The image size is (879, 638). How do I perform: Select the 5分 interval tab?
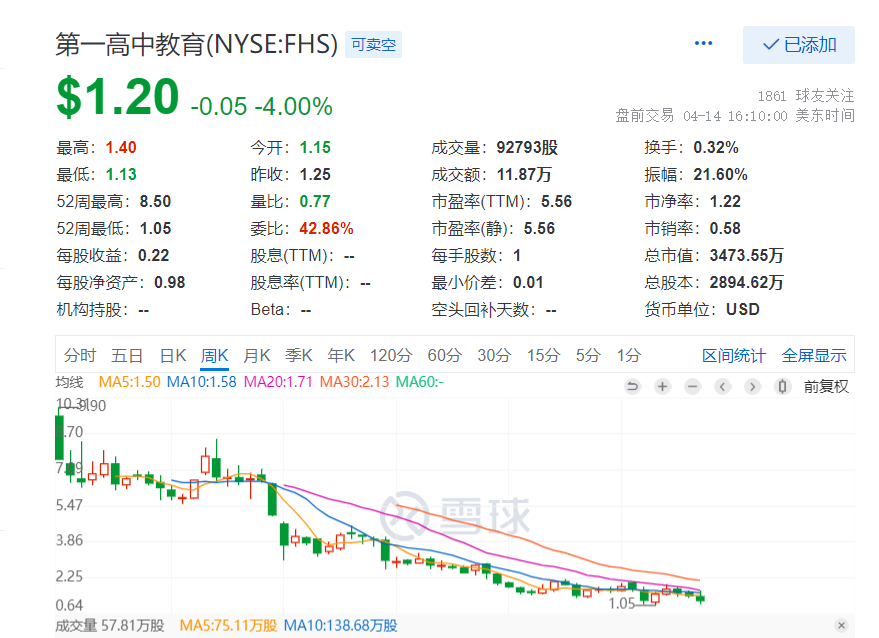point(588,355)
